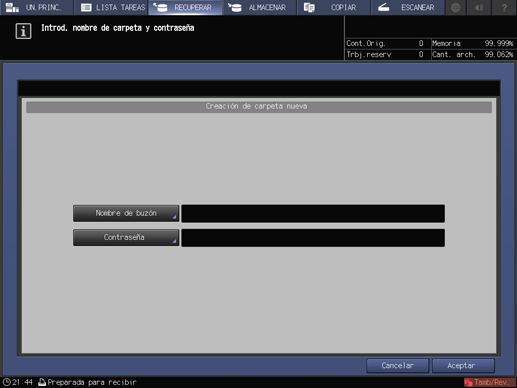Open the Contraseña entry button

point(126,237)
